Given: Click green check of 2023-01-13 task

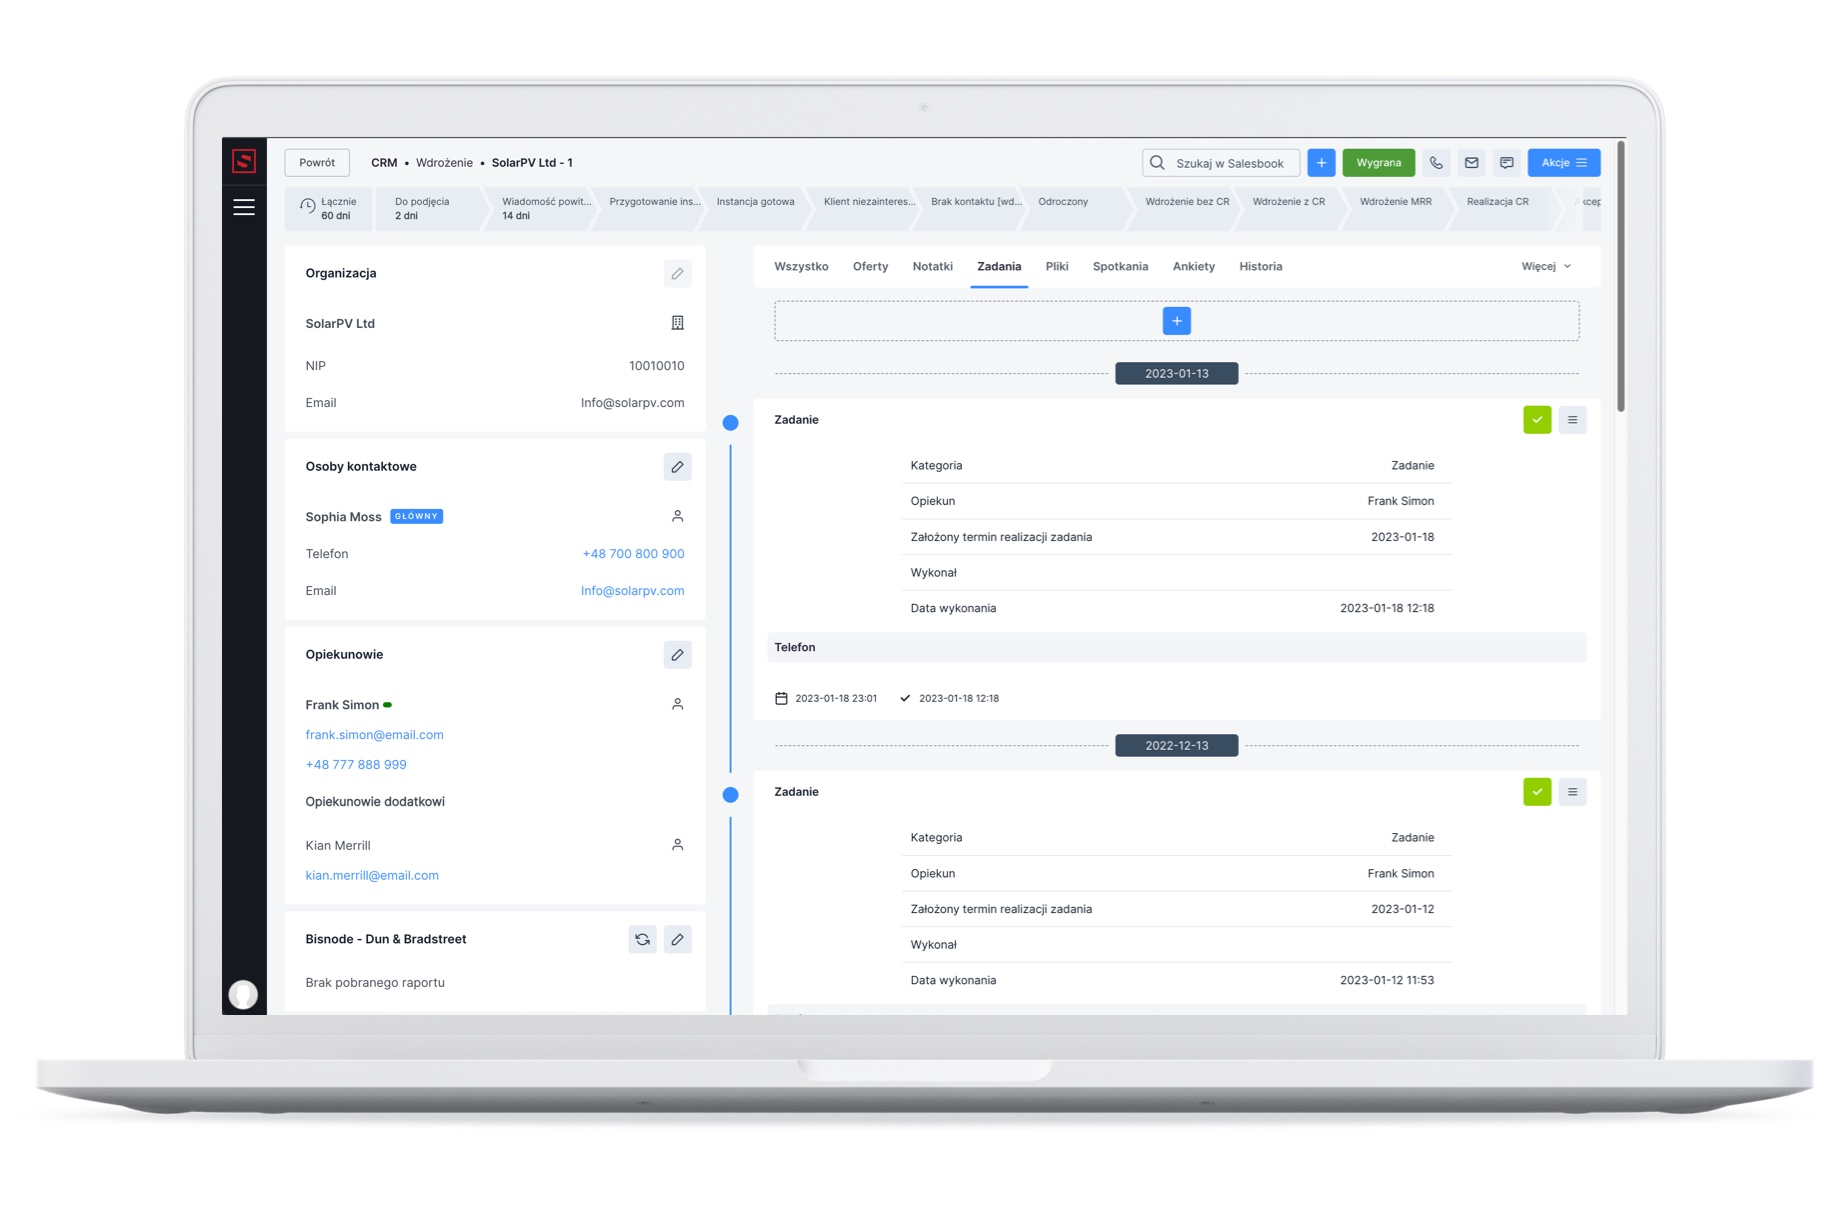Looking at the screenshot, I should pos(1537,420).
